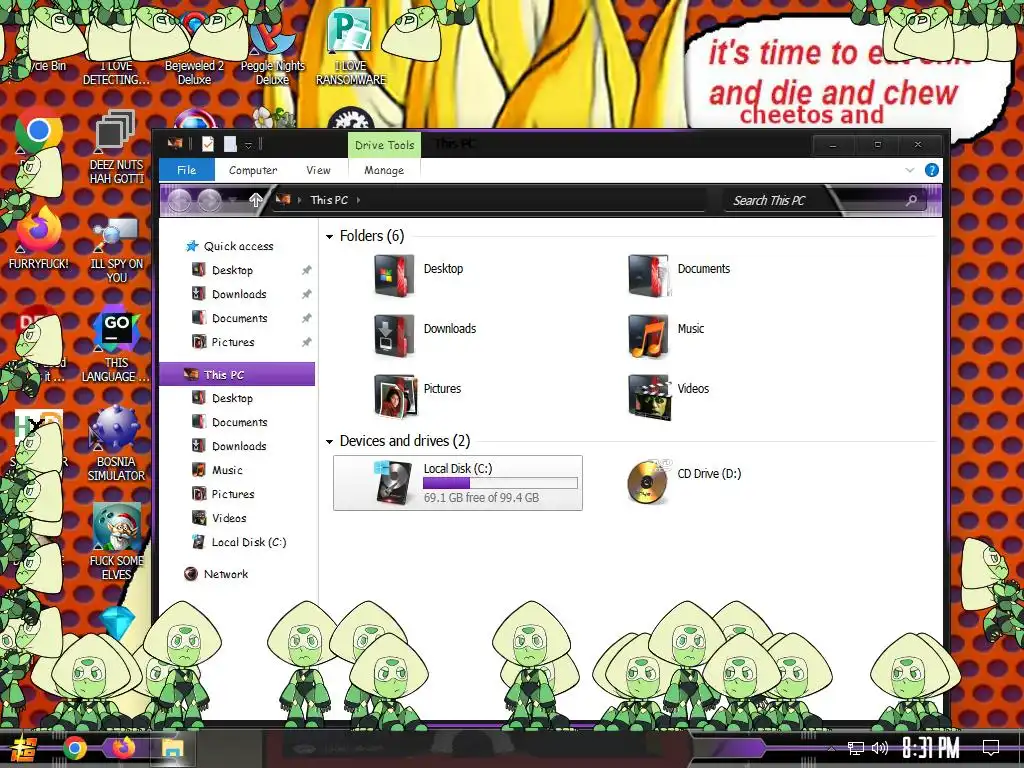Open the Start menu button
The width and height of the screenshot is (1024, 768).
point(24,749)
